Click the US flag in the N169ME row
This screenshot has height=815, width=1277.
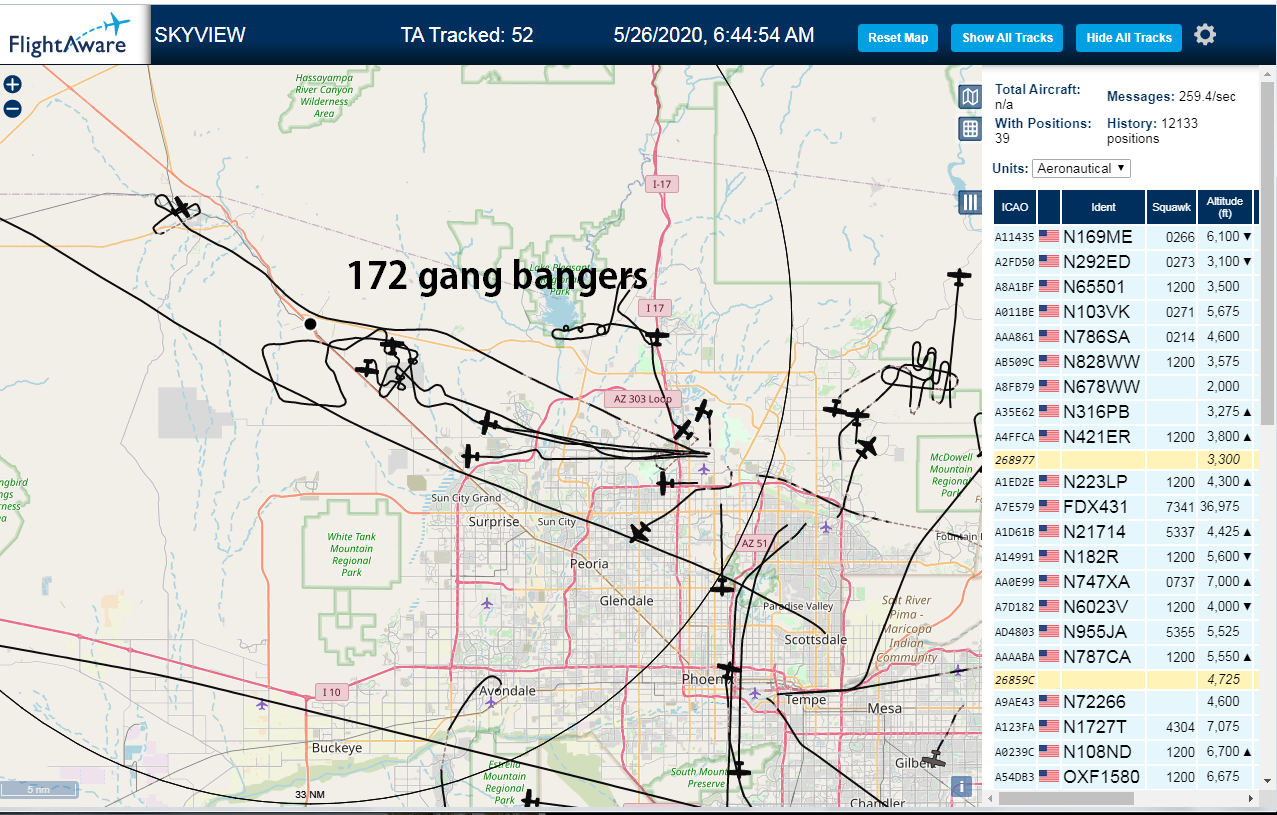pos(1049,237)
